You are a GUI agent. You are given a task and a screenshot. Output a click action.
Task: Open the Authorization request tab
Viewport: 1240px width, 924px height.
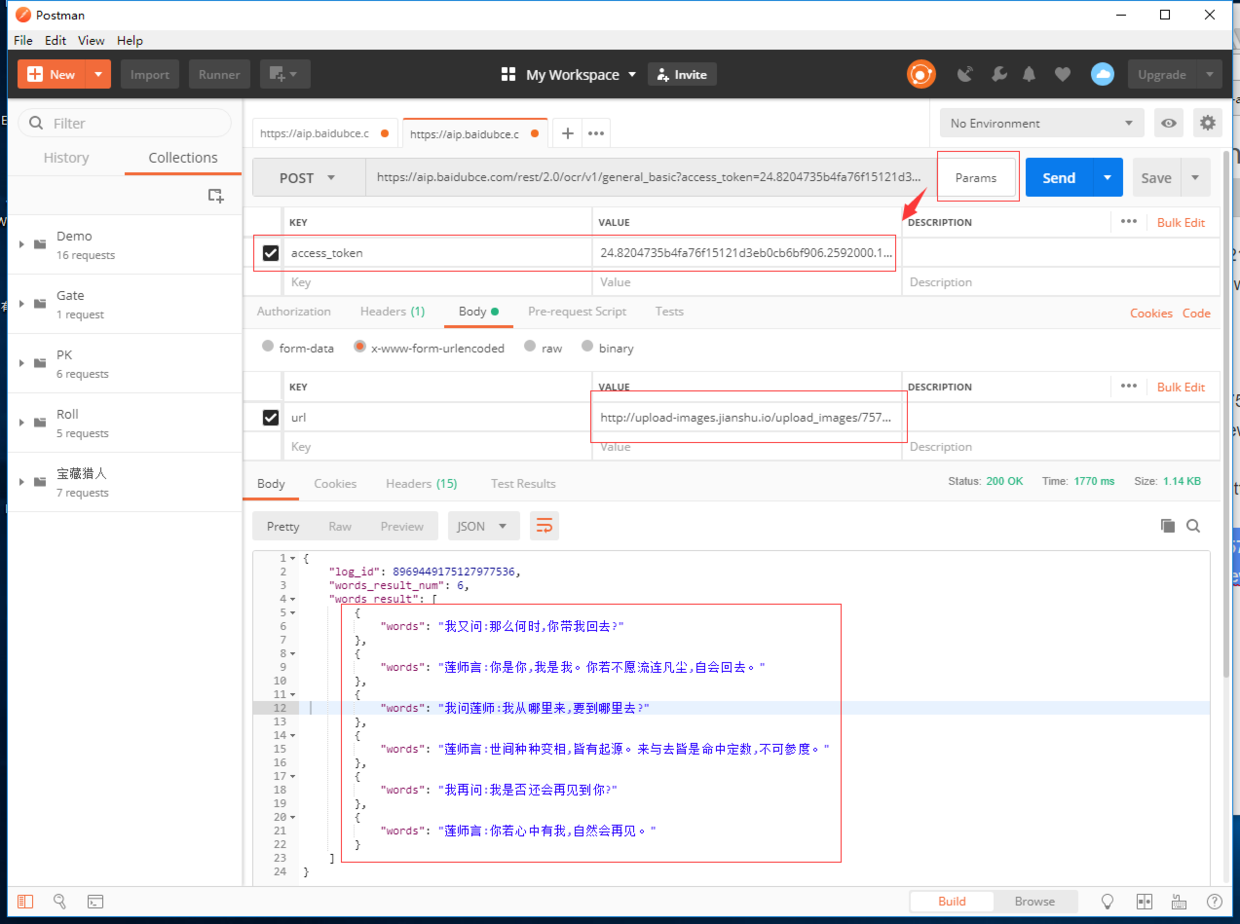pos(294,311)
